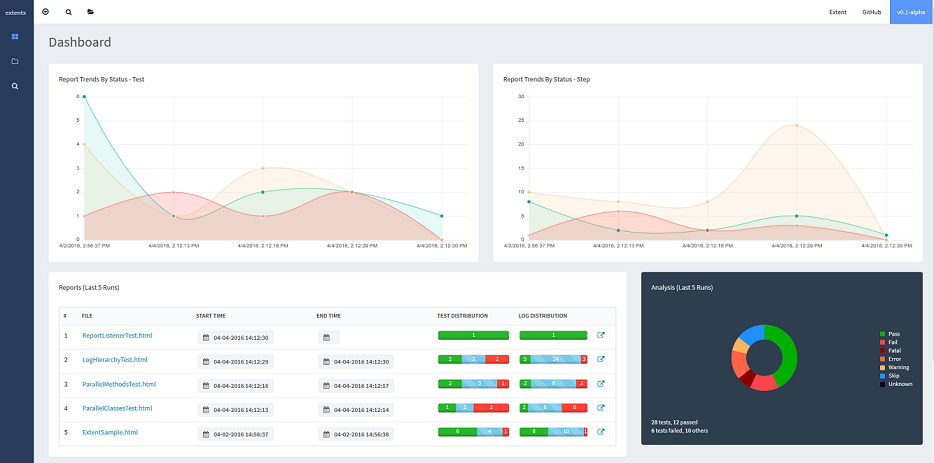Toggle the Fail legend entry in Analysis chart
934x463 pixels.
pyautogui.click(x=887, y=342)
